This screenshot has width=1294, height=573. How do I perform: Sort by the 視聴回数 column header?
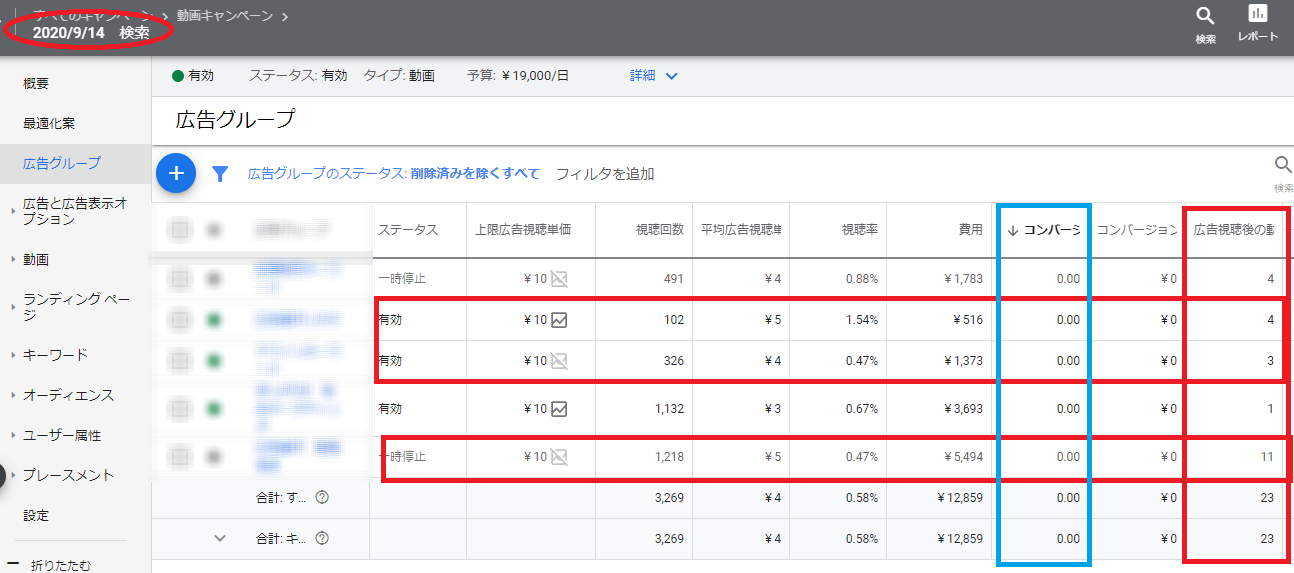pos(659,230)
